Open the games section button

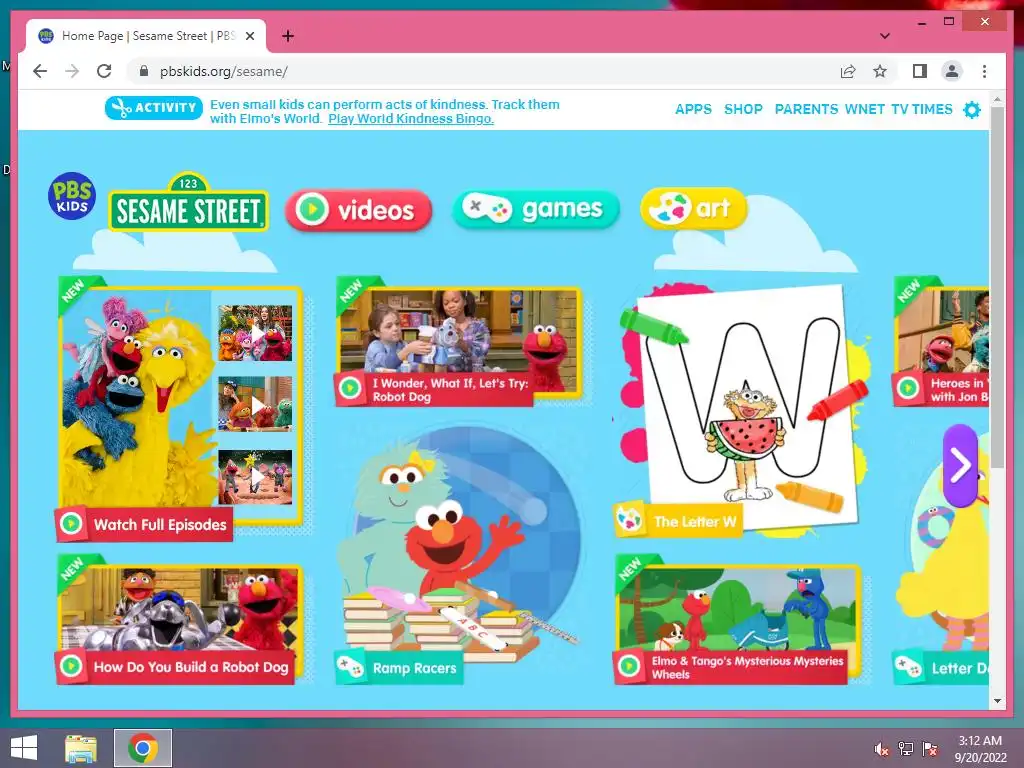point(536,209)
